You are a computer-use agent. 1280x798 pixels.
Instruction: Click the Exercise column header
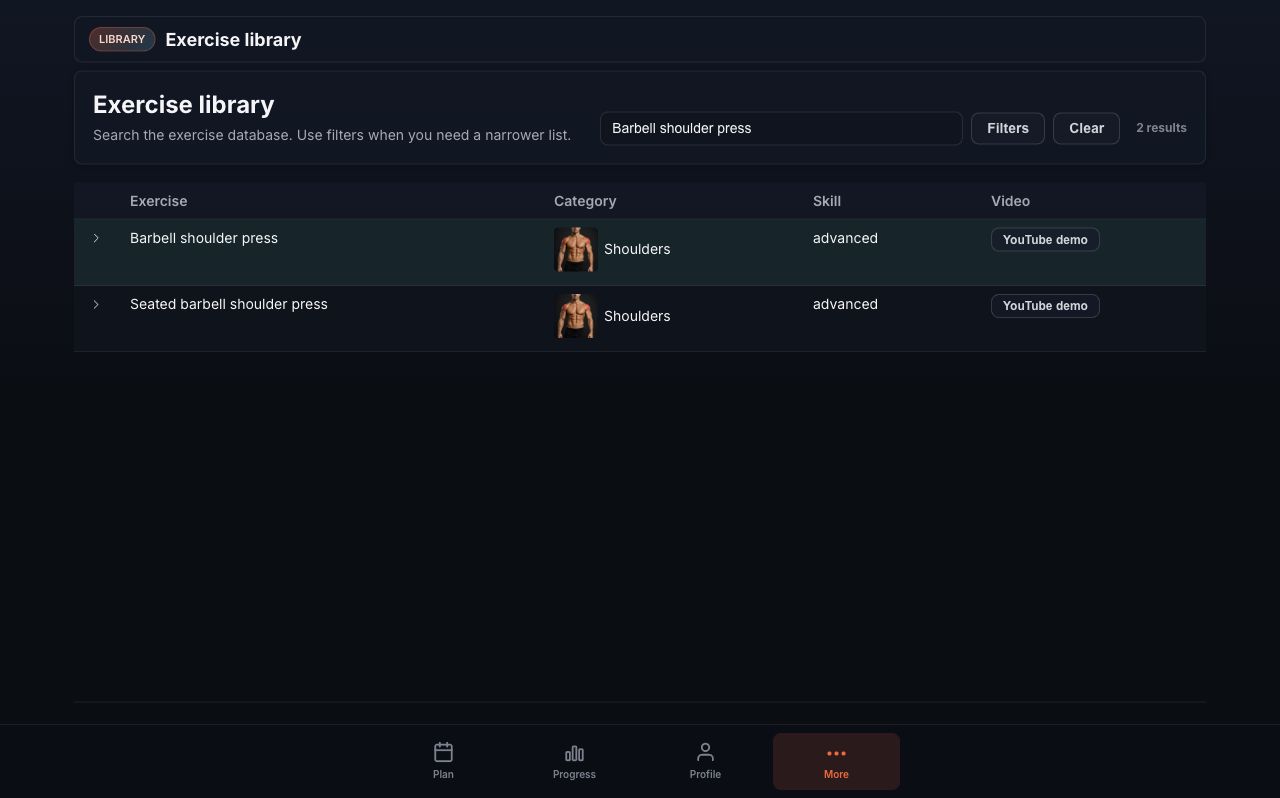tap(158, 201)
